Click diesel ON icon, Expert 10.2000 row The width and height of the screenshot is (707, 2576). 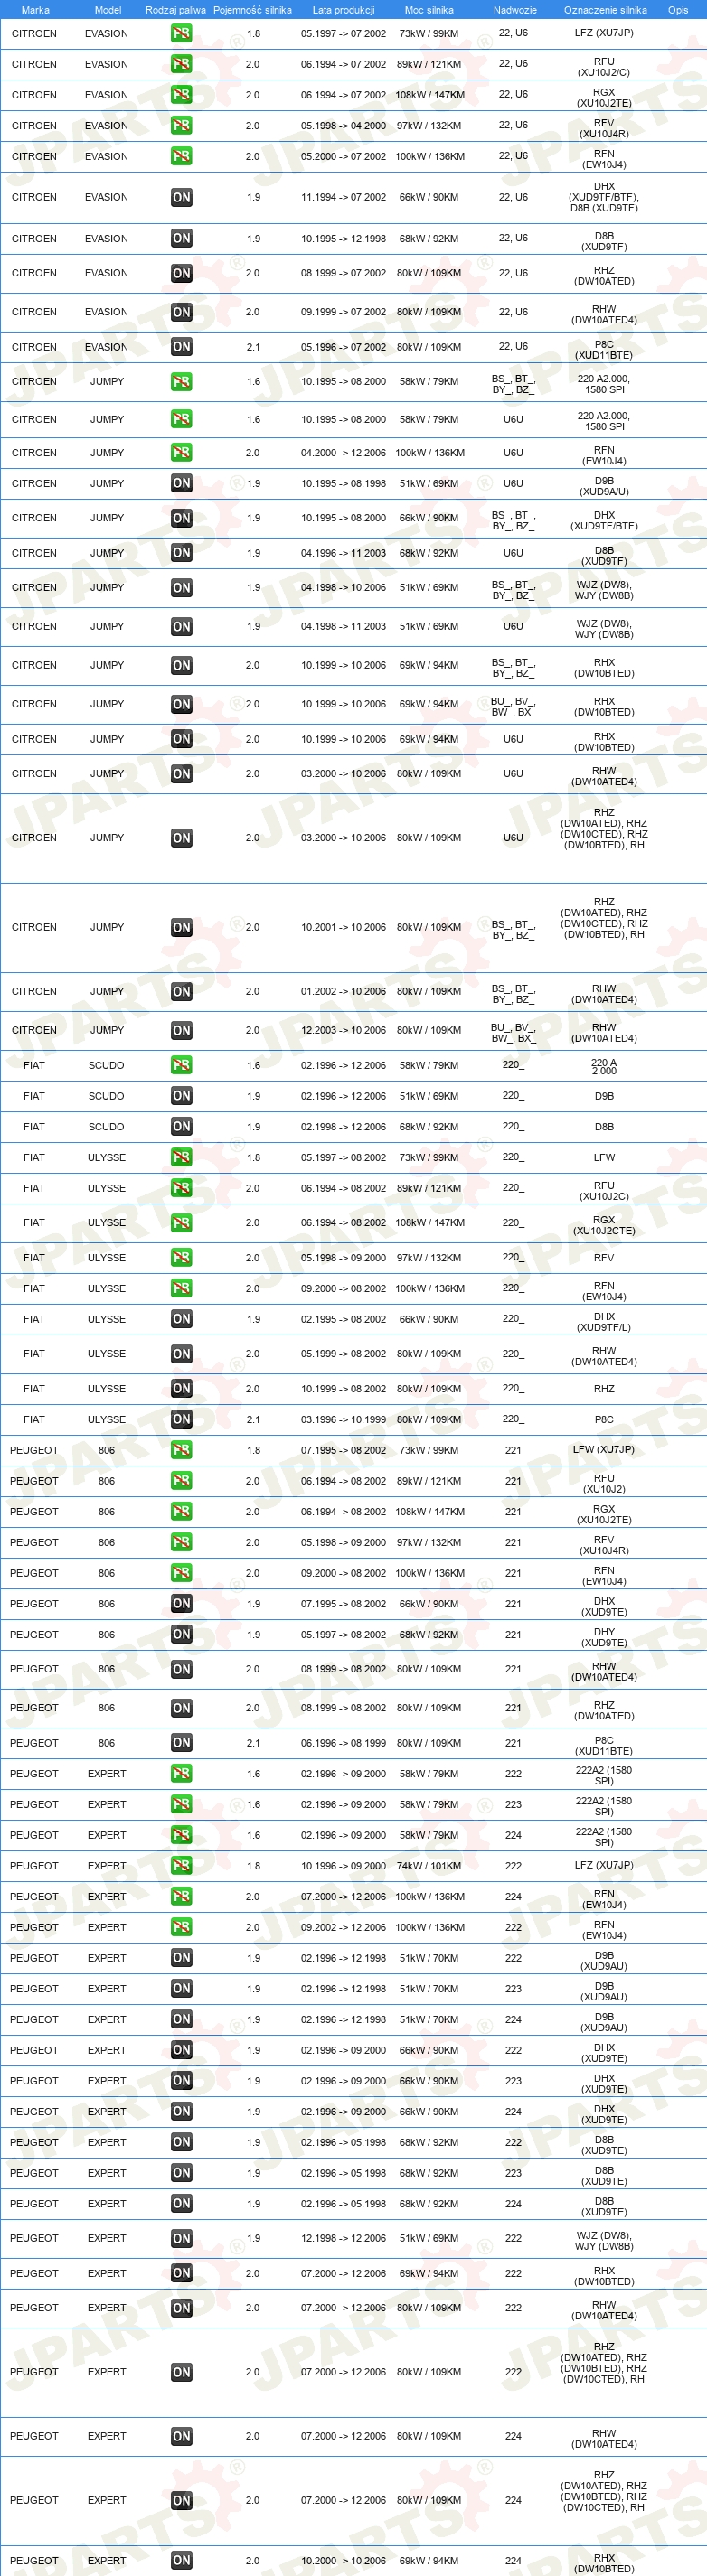181,2561
